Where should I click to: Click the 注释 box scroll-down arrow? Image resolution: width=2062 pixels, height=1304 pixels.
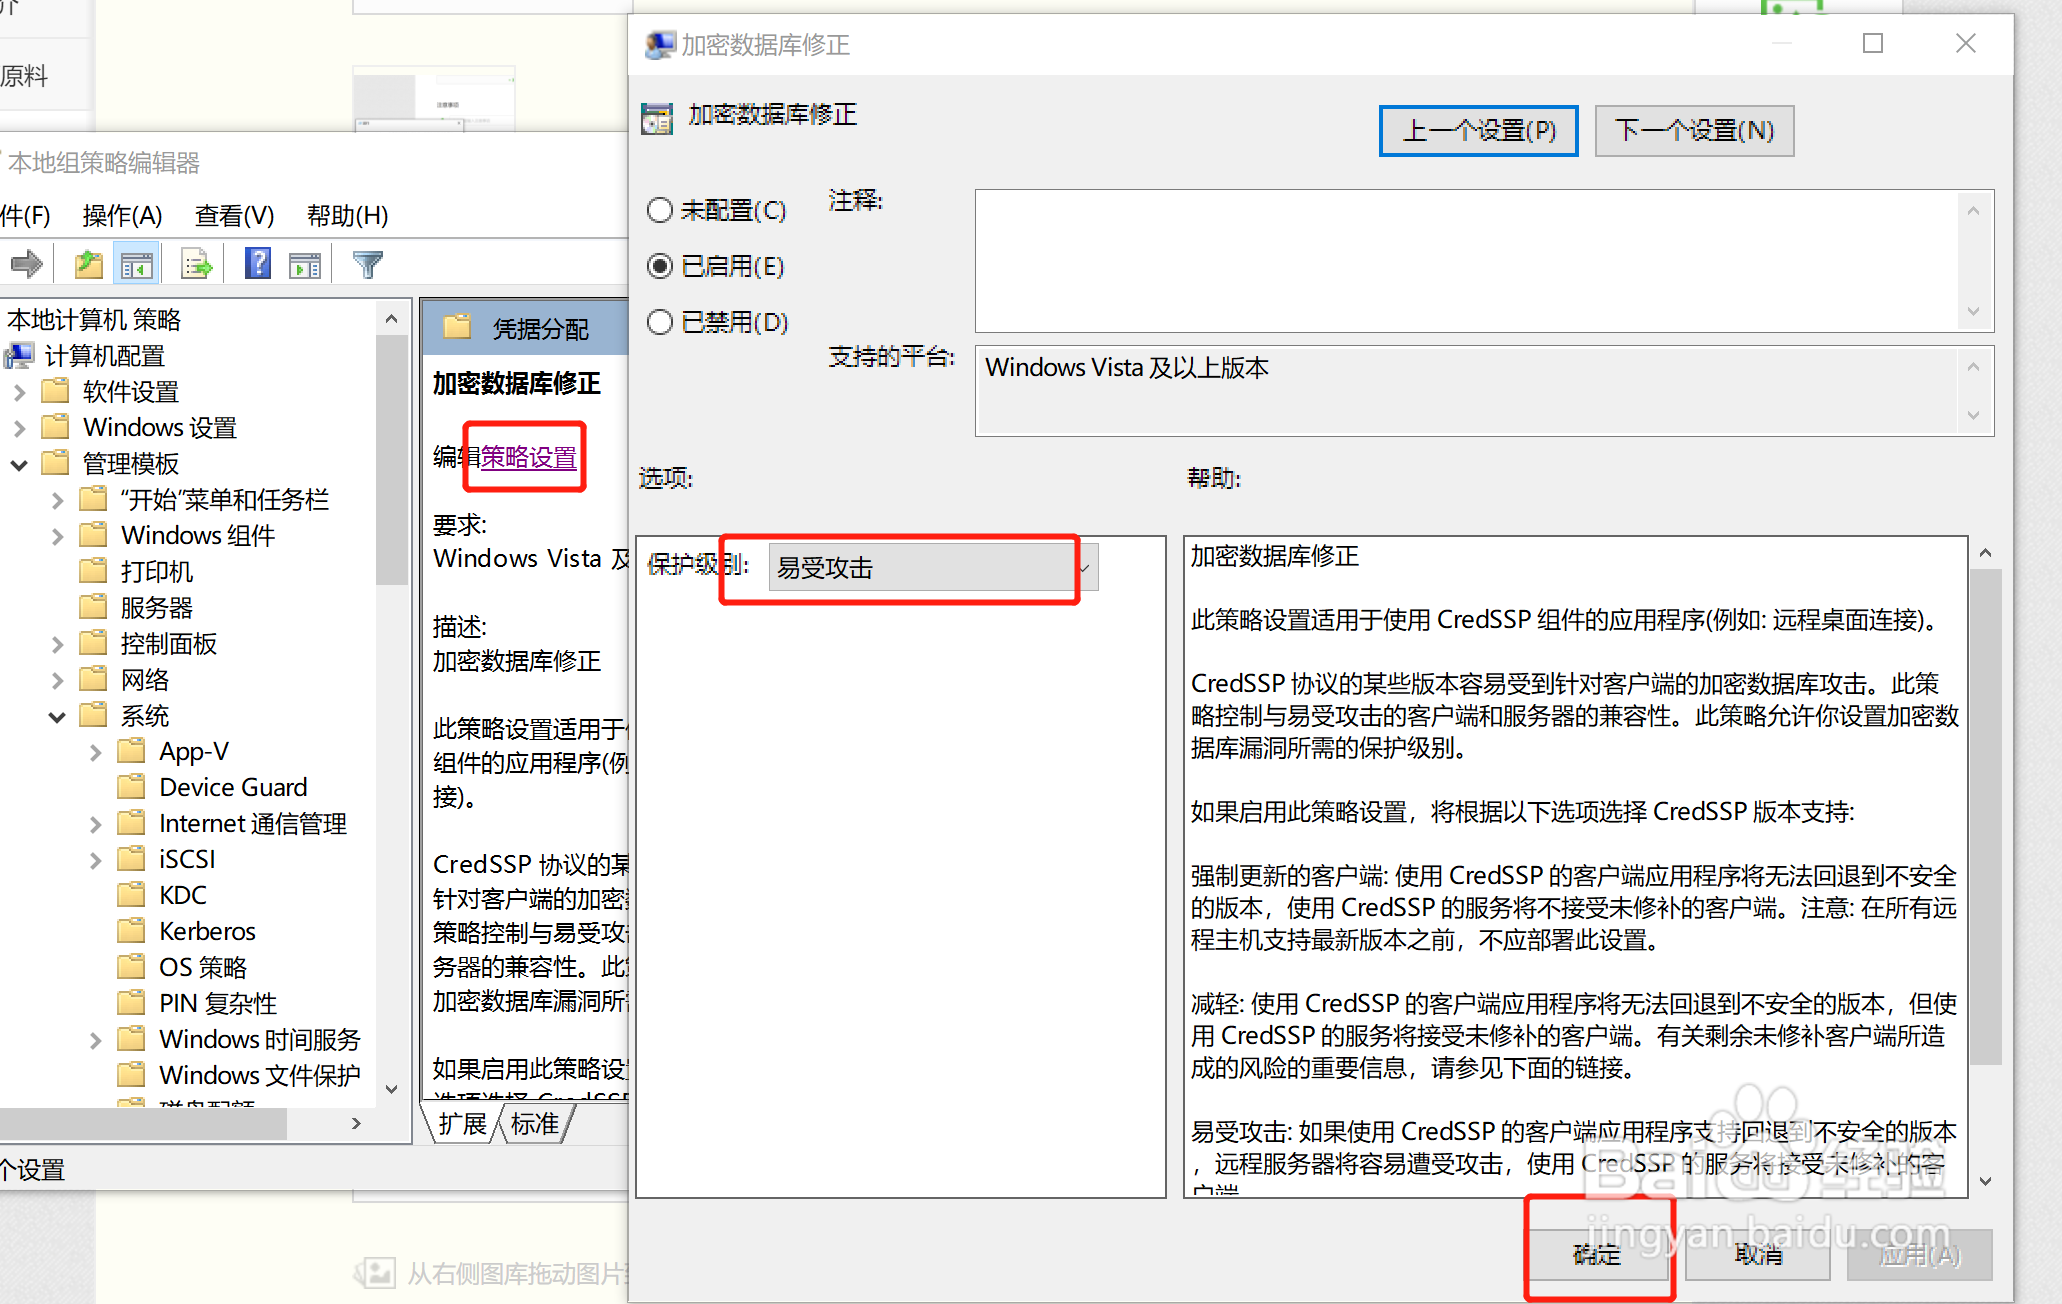[x=1973, y=311]
